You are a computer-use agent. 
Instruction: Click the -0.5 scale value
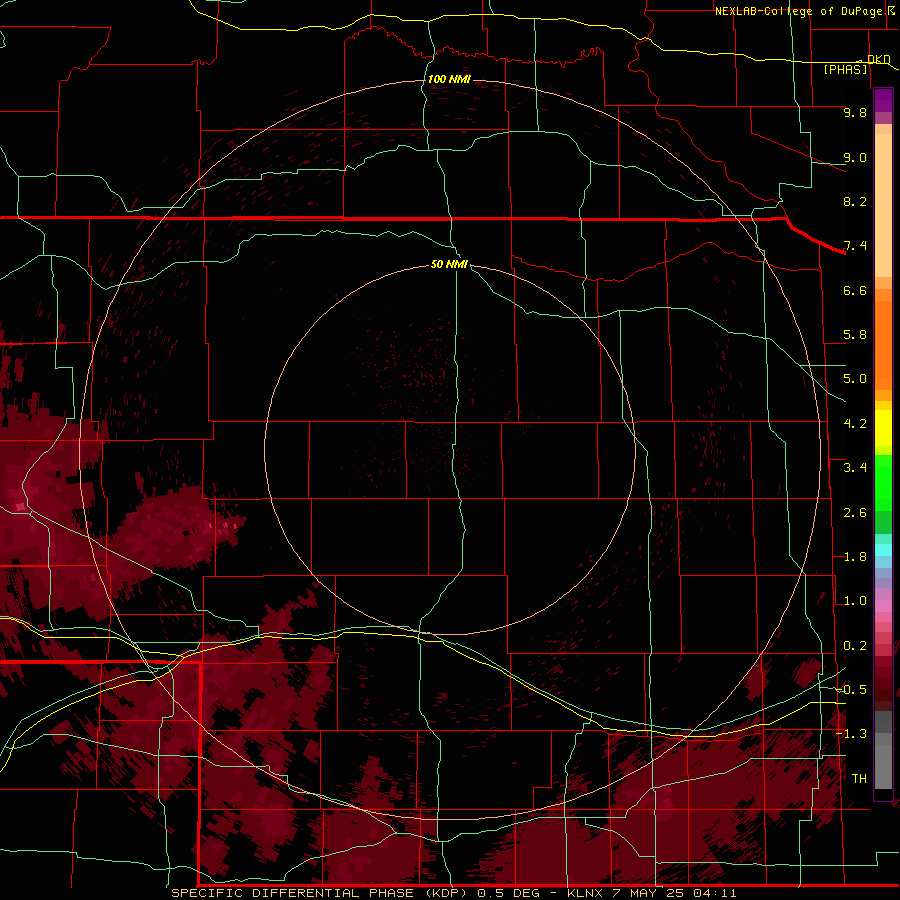851,689
